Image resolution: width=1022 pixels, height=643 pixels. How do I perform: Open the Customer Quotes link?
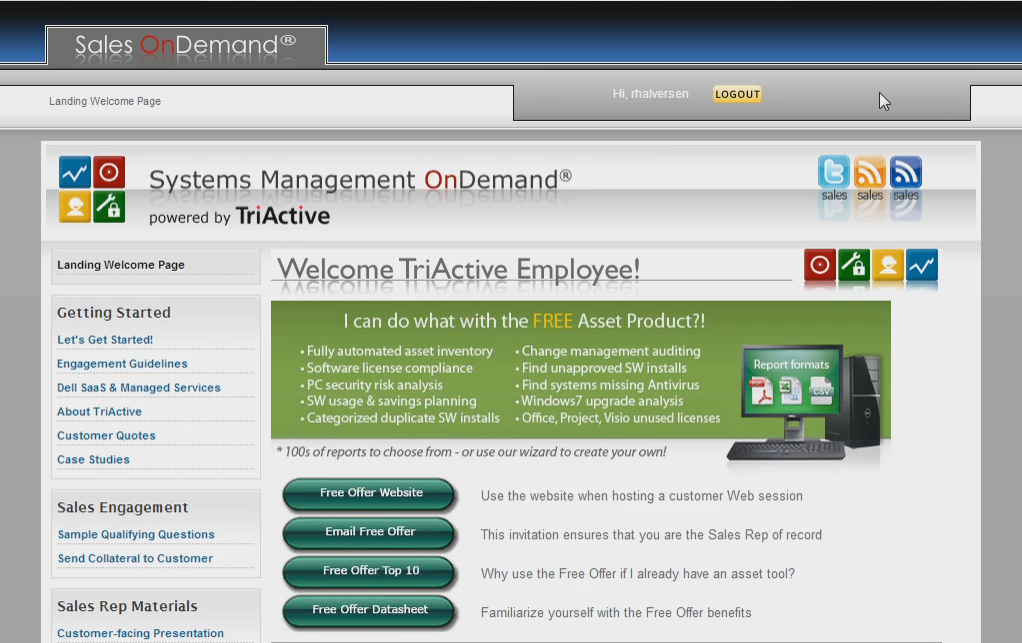(x=106, y=436)
